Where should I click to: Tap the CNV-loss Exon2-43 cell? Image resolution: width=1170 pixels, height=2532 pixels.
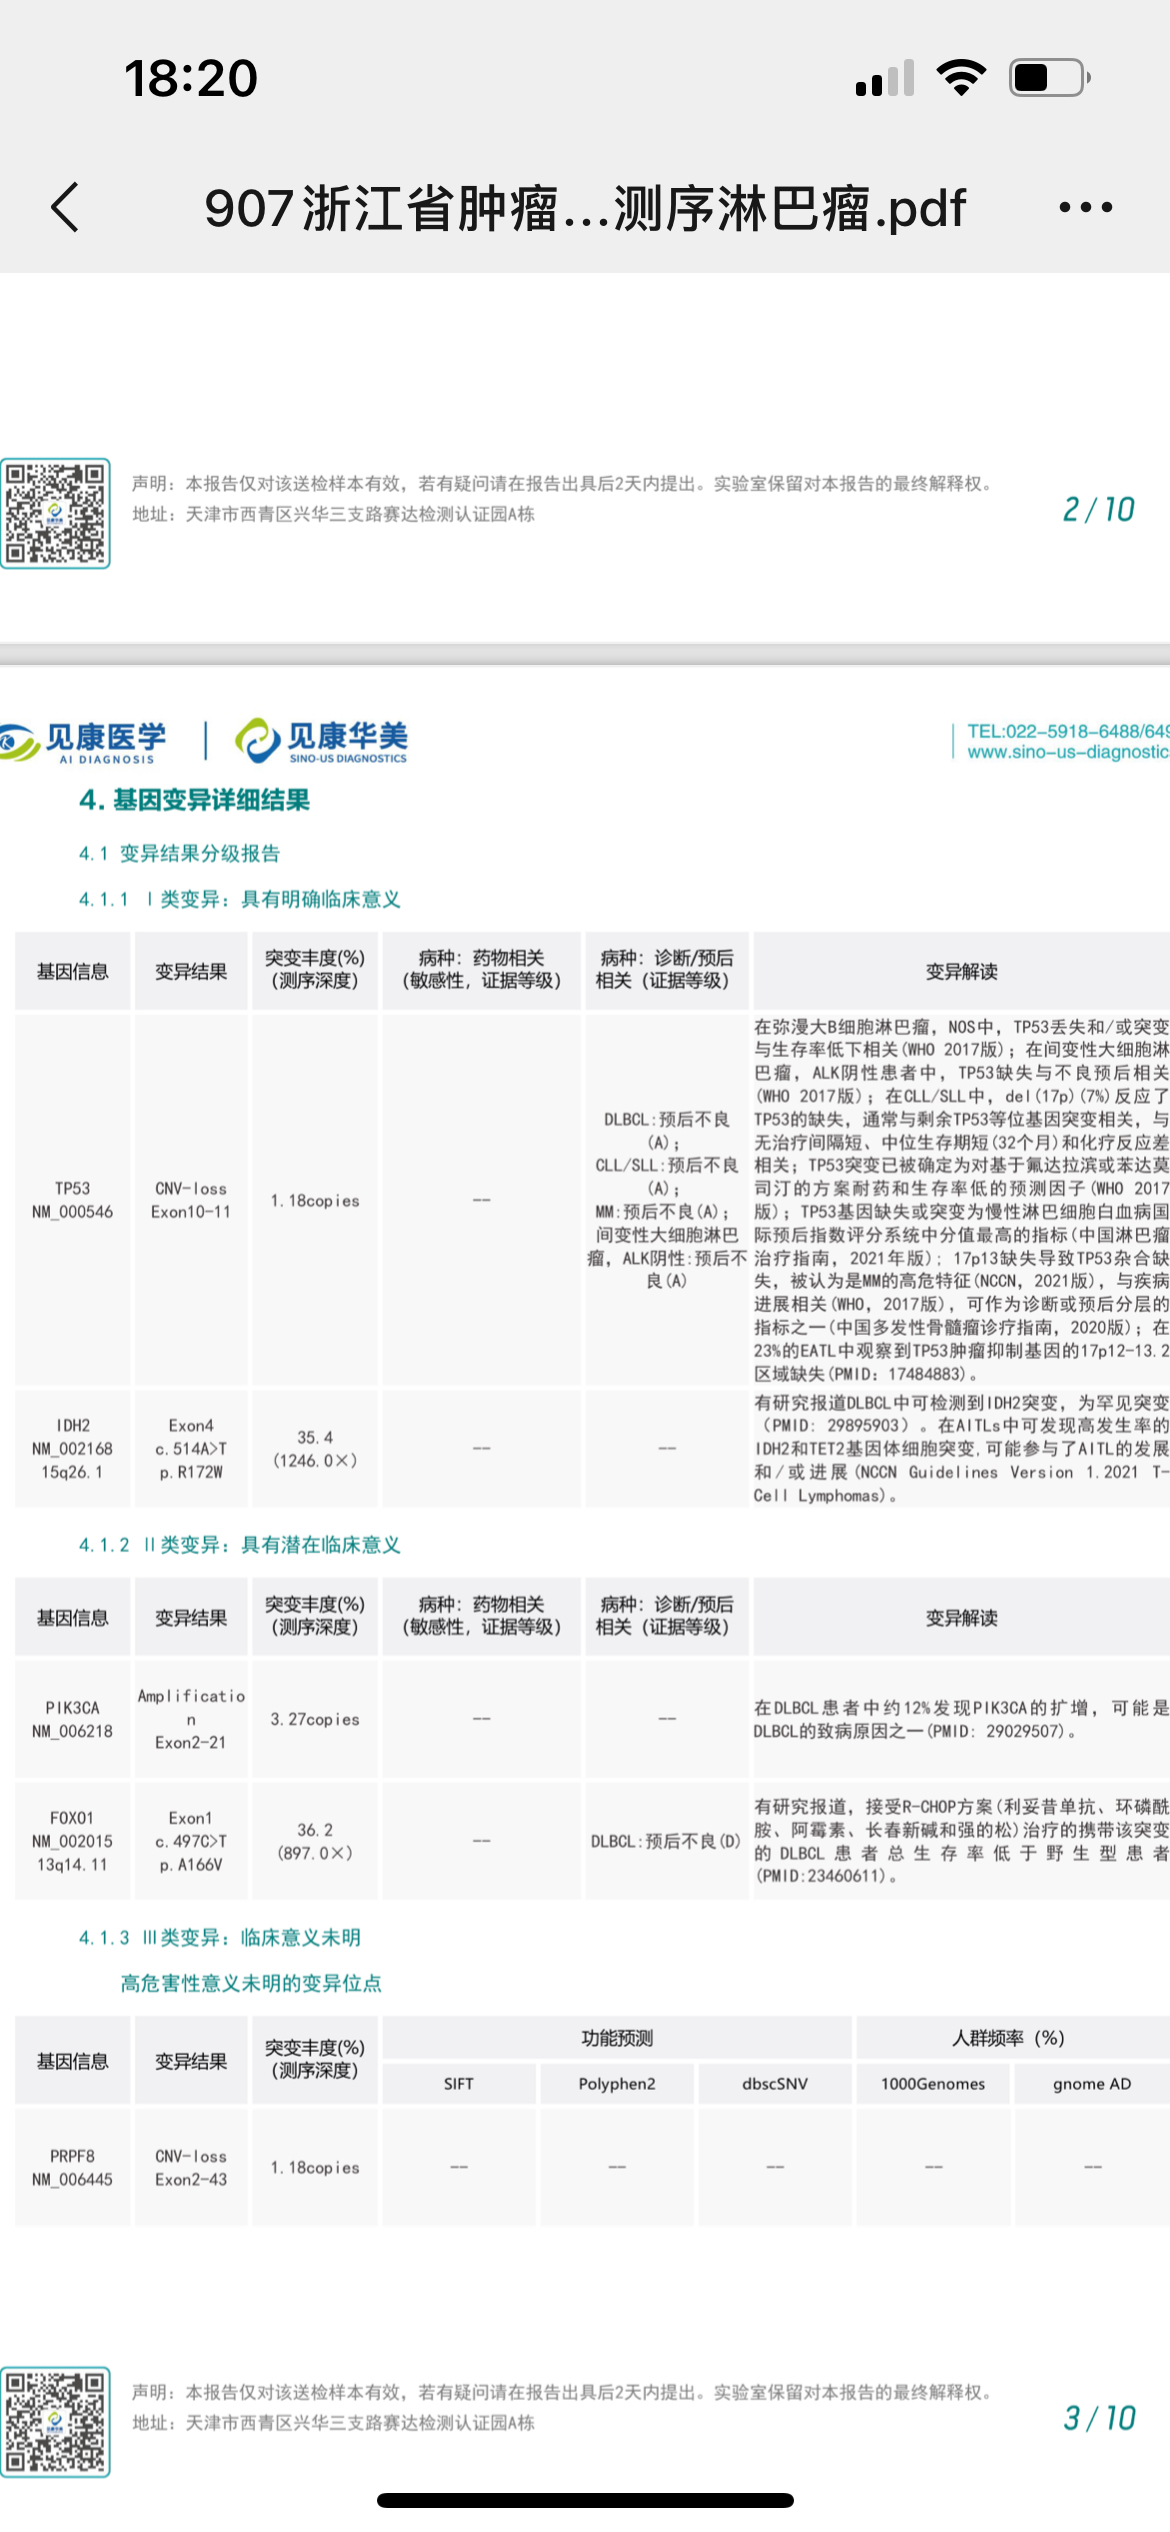pos(191,2167)
